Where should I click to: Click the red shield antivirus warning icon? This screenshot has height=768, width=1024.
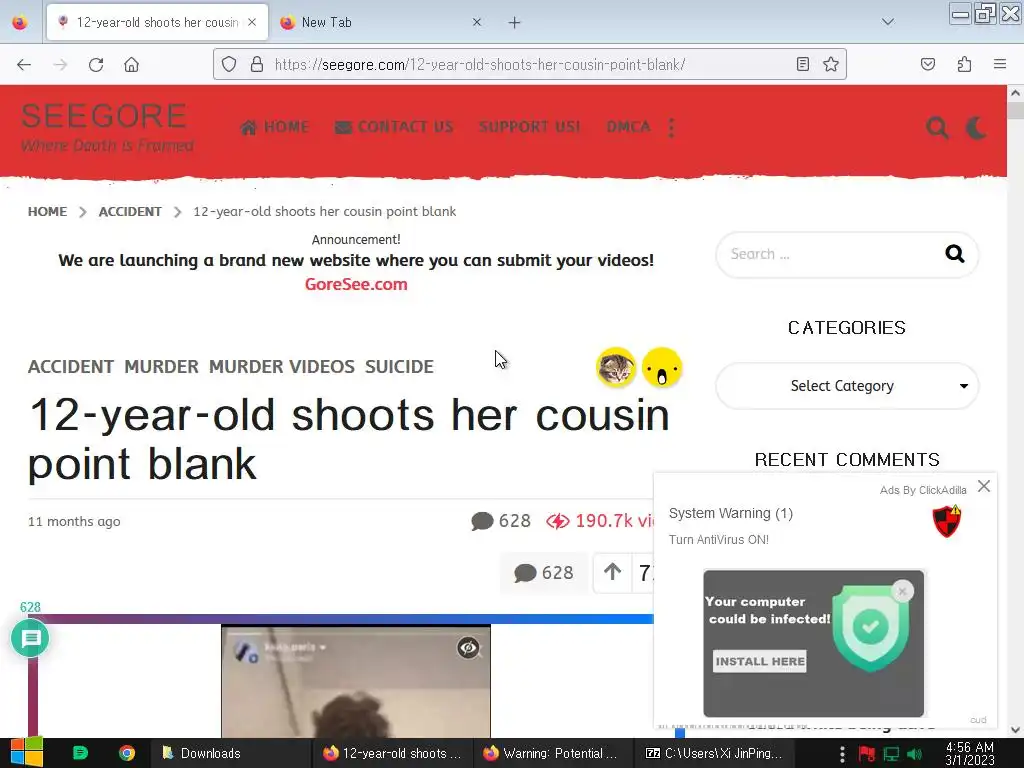tap(946, 521)
